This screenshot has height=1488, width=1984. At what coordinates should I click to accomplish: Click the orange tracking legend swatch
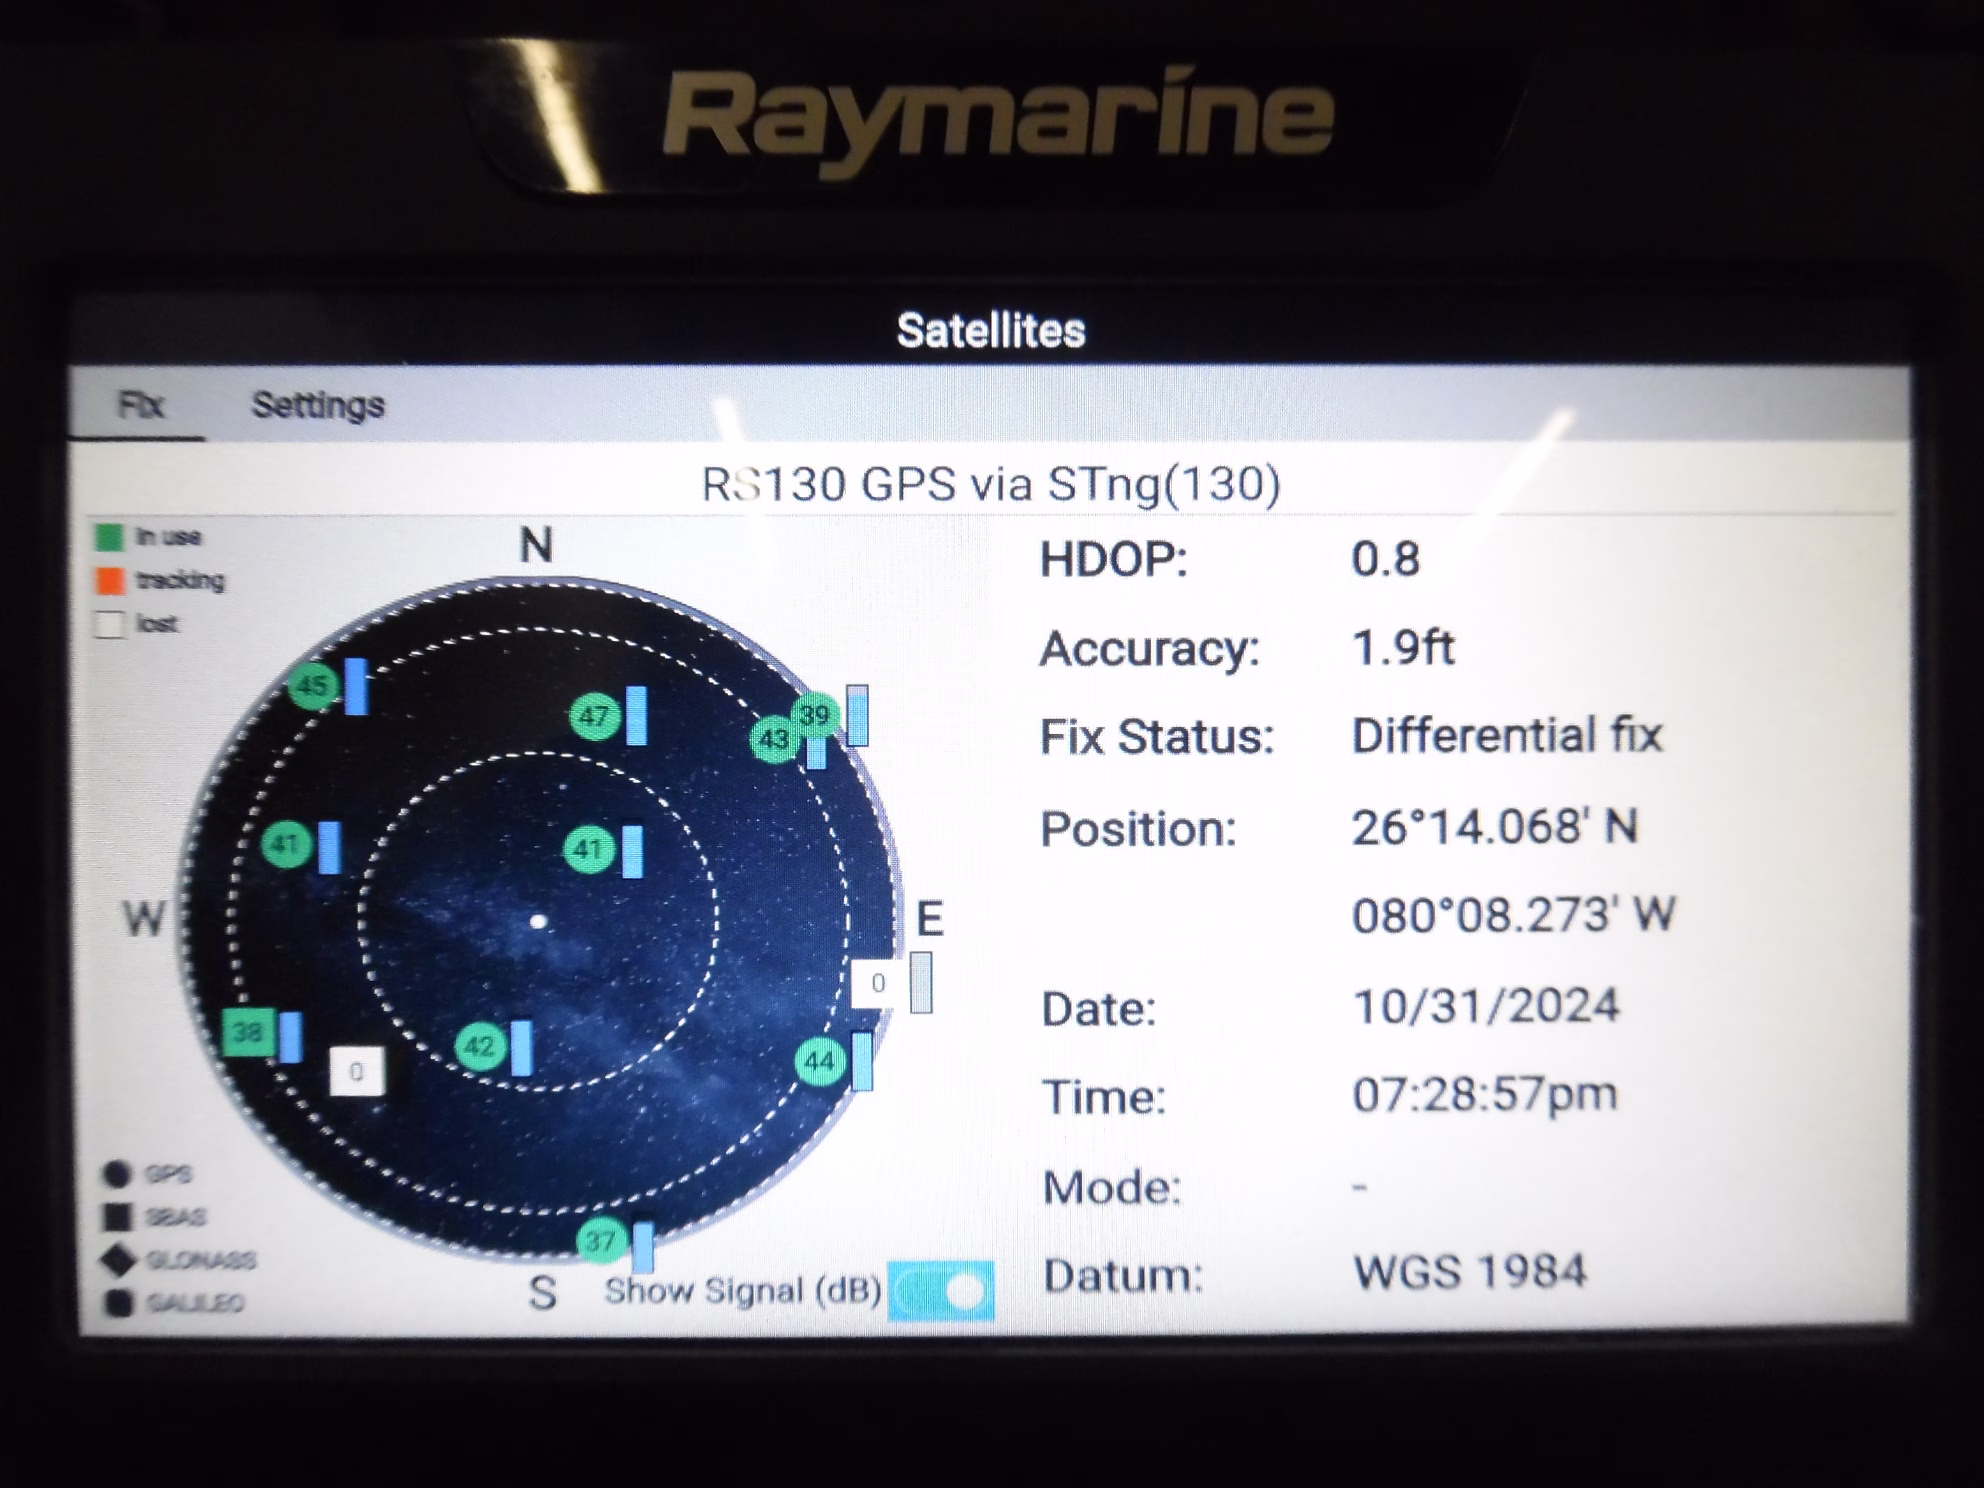[109, 580]
